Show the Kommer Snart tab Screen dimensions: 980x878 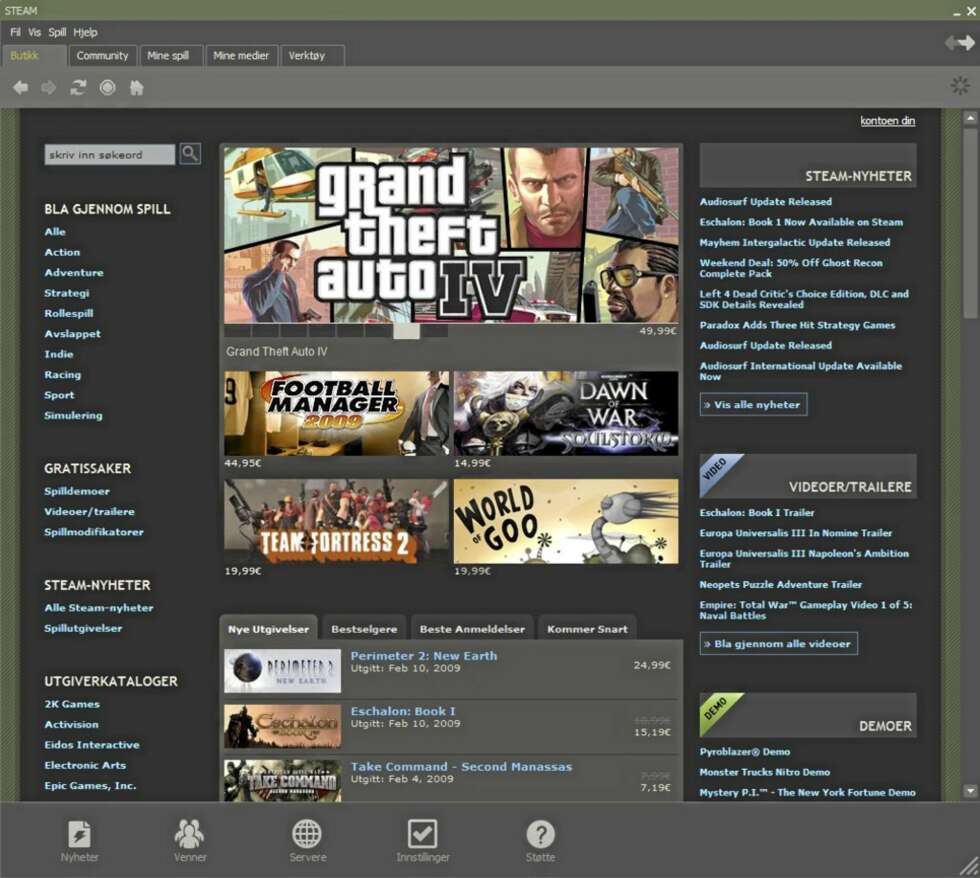click(587, 629)
